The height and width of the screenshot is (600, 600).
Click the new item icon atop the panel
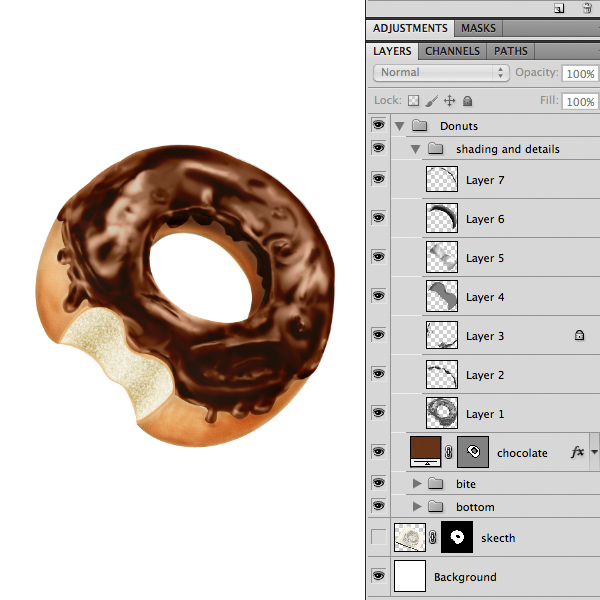tap(559, 8)
